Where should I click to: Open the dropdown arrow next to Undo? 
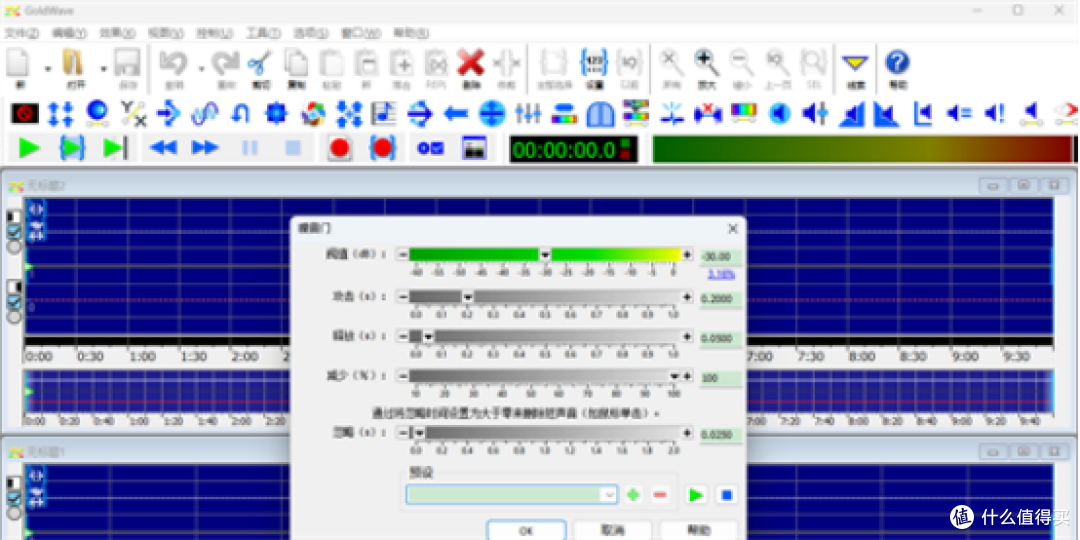point(201,68)
